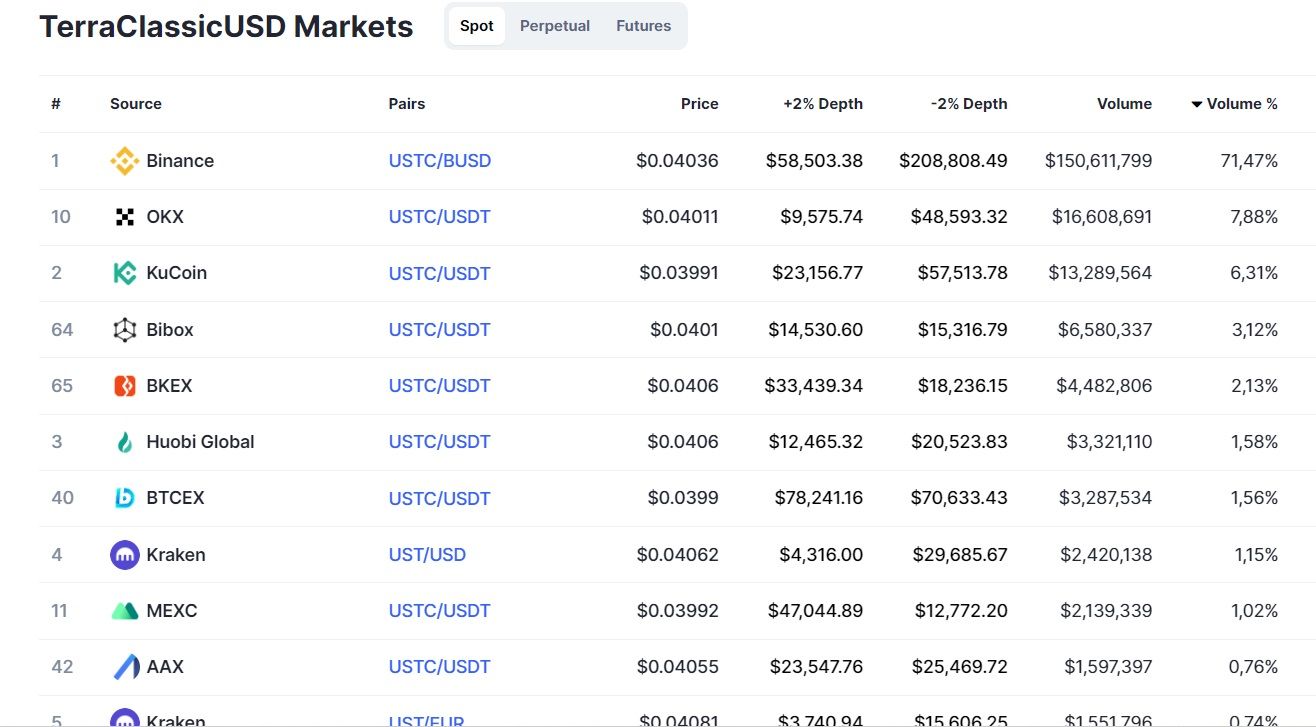Click the MEXC logo icon

pos(124,611)
